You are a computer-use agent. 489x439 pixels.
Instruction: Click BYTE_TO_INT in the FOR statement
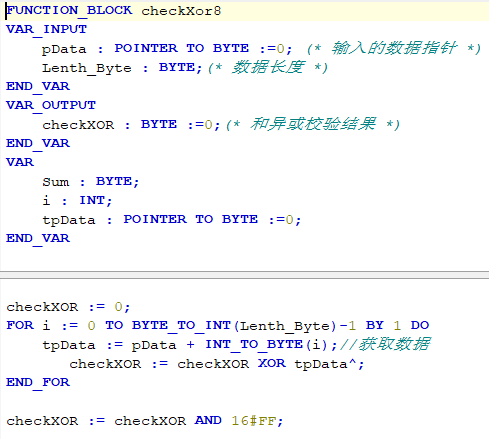pyautogui.click(x=181, y=325)
